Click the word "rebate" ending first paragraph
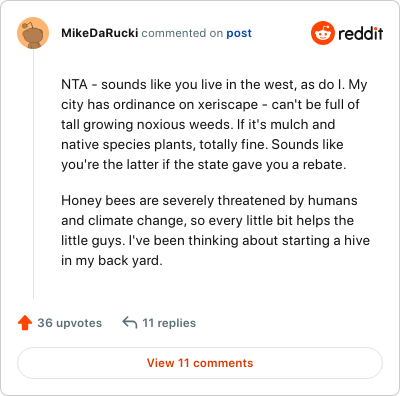Image resolution: width=400 pixels, height=396 pixels. tap(322, 164)
